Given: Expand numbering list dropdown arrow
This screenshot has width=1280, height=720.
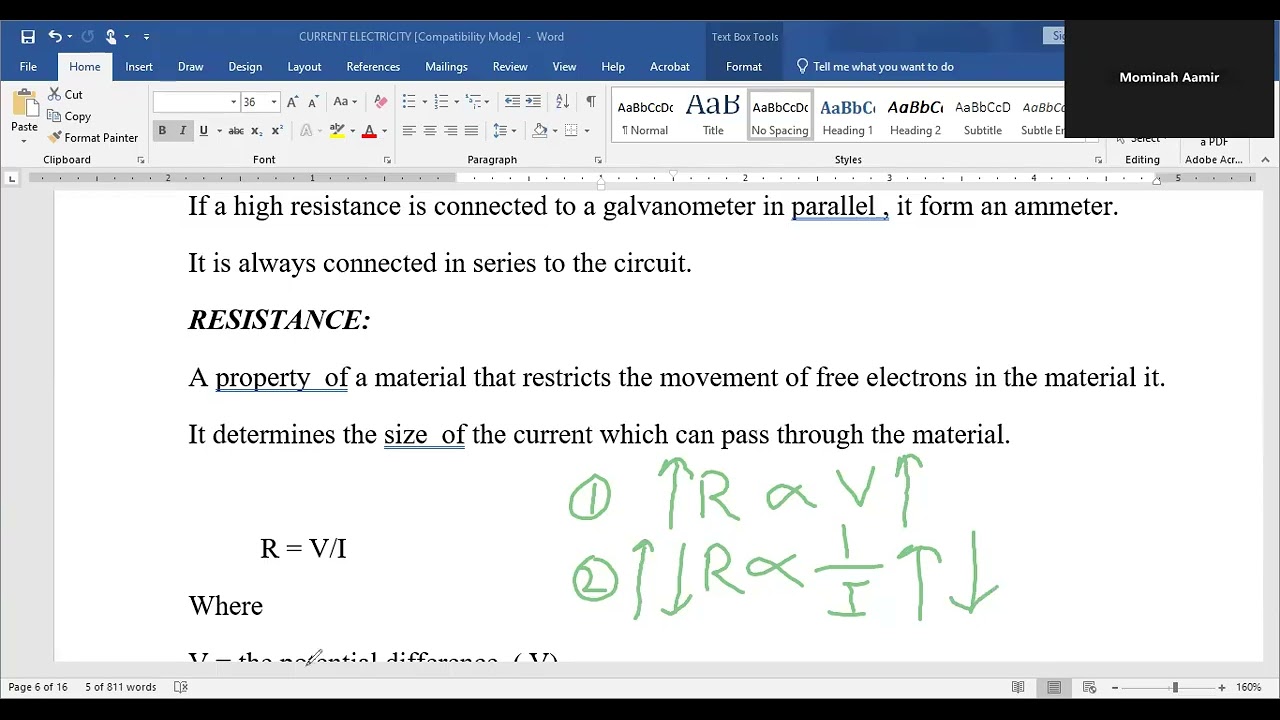Looking at the screenshot, I should [x=457, y=102].
